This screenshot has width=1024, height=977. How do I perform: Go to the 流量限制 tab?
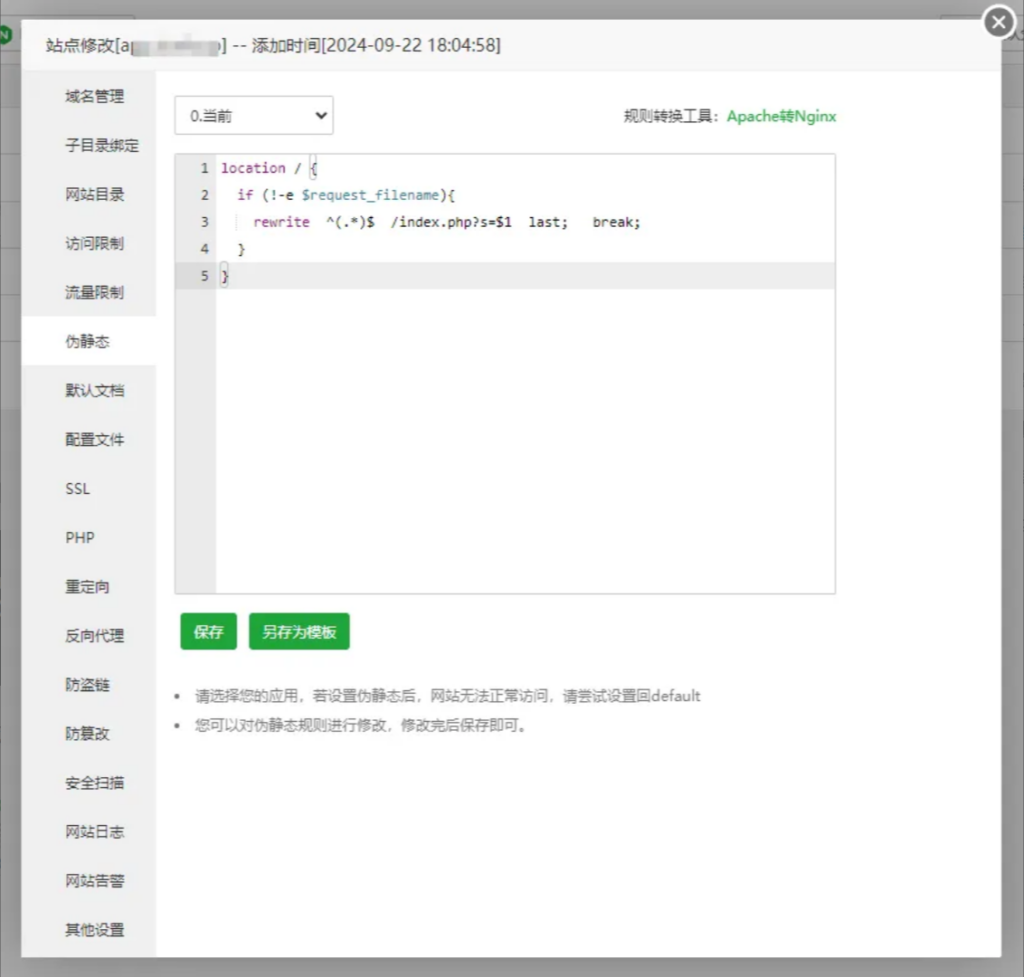89,292
